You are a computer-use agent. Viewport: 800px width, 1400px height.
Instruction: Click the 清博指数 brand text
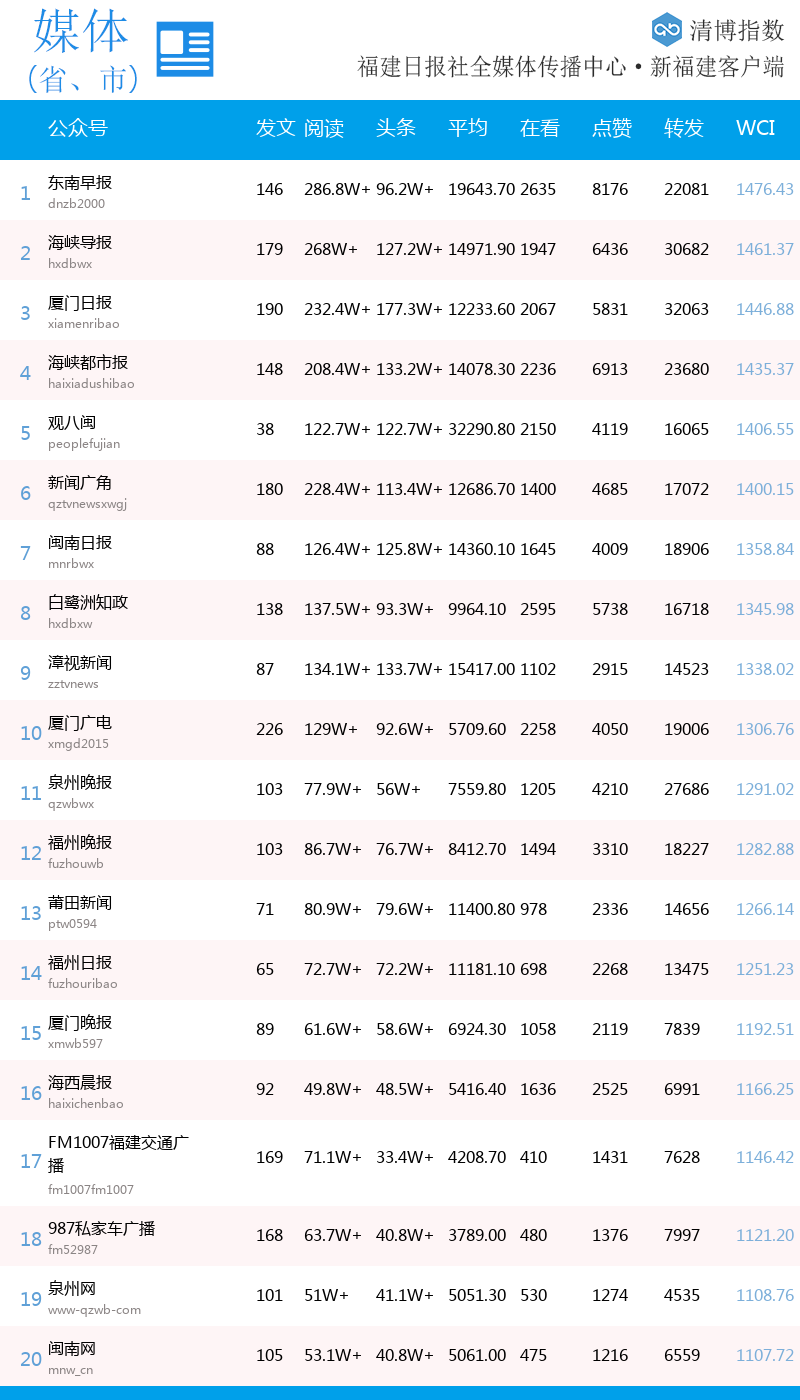click(x=737, y=30)
